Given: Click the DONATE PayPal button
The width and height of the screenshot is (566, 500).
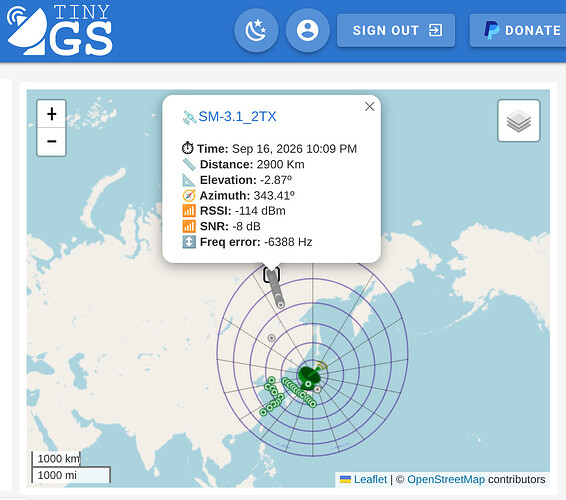Looking at the screenshot, I should click(x=518, y=30).
